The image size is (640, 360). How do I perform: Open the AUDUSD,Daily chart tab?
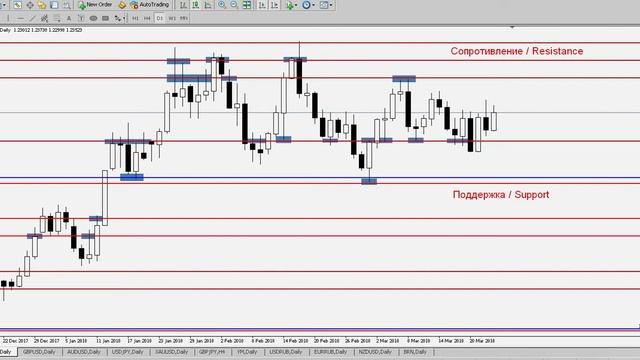click(84, 352)
